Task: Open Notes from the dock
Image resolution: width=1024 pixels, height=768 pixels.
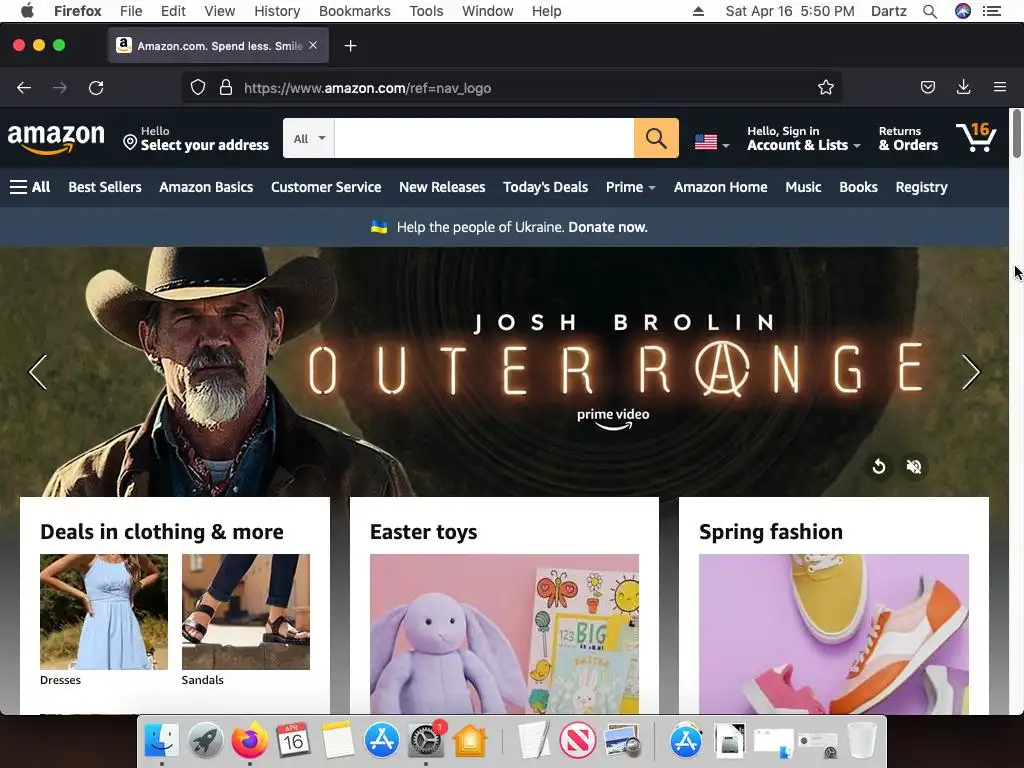Action: [x=338, y=741]
